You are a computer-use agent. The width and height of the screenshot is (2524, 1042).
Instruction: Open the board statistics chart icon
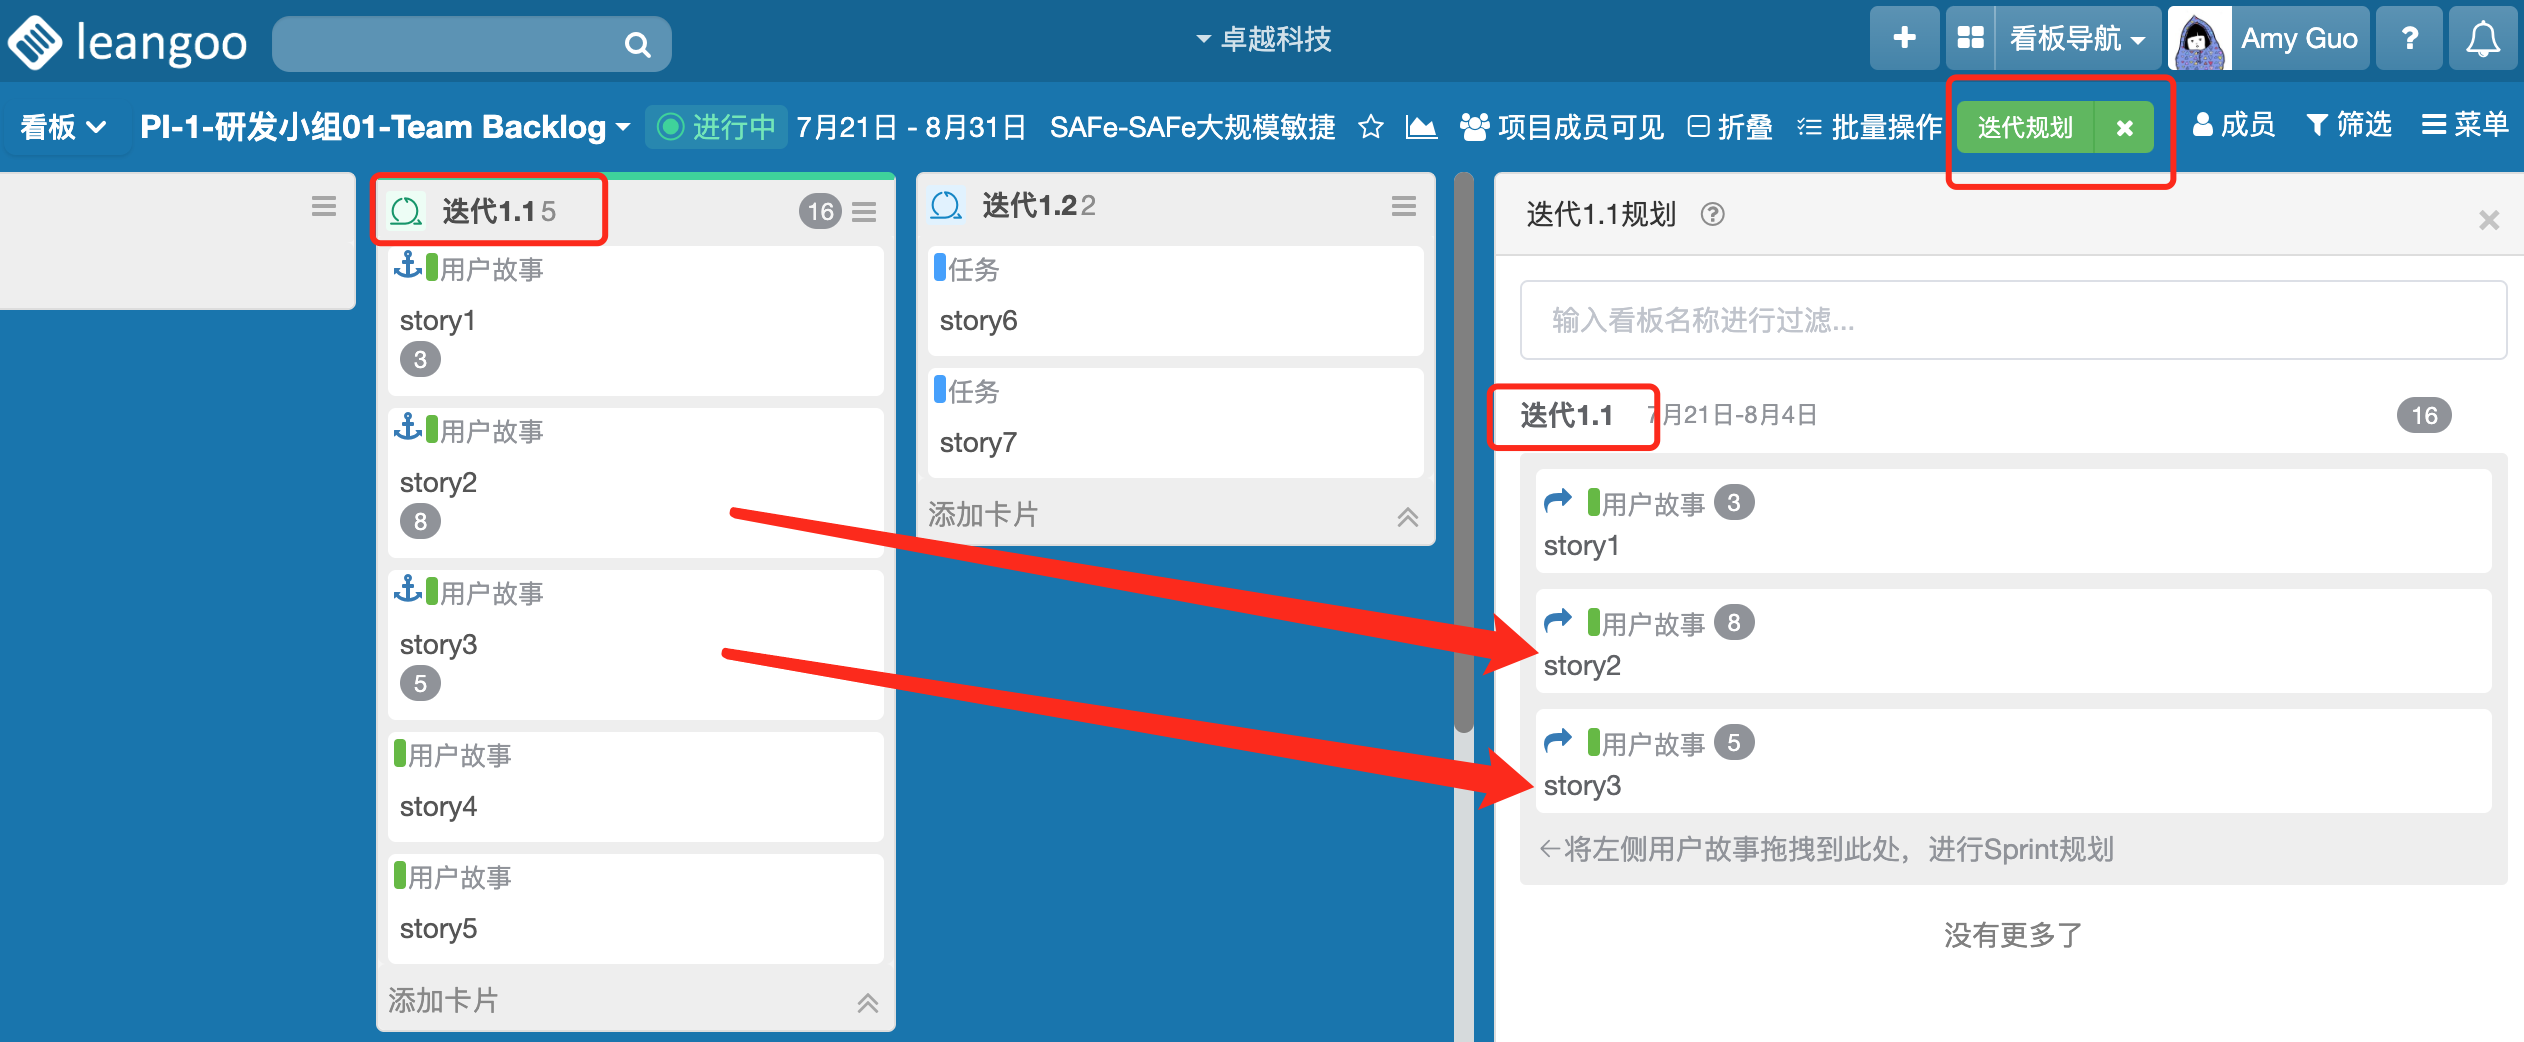click(1421, 127)
